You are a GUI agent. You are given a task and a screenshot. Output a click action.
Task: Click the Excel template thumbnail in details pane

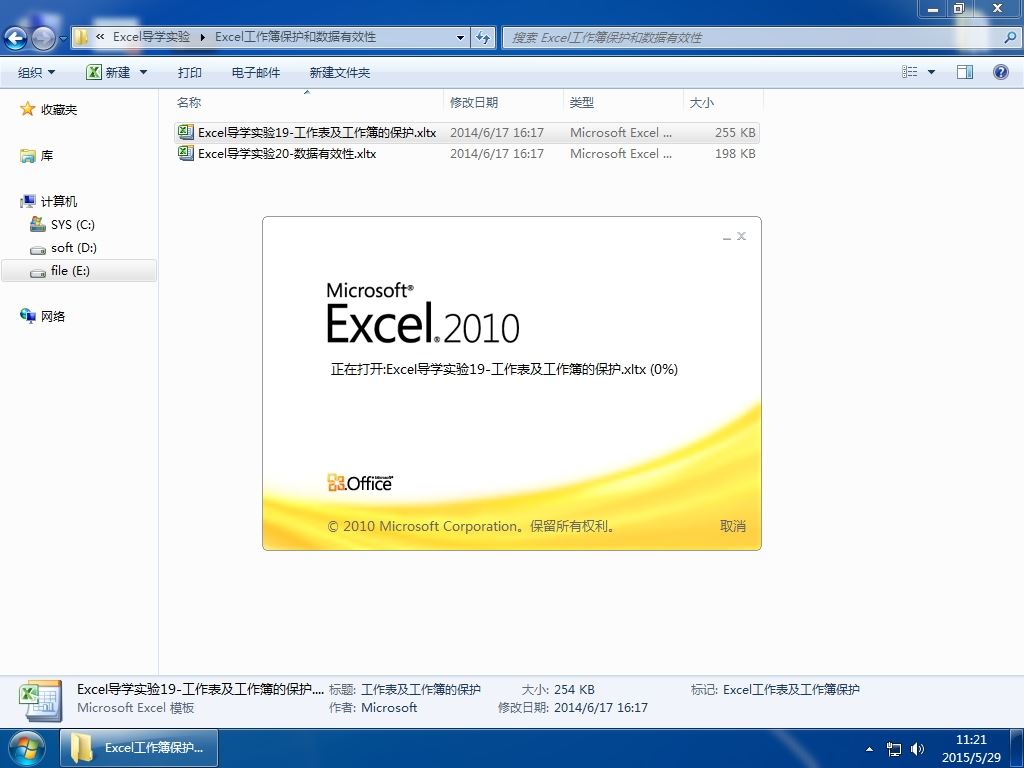click(x=40, y=701)
